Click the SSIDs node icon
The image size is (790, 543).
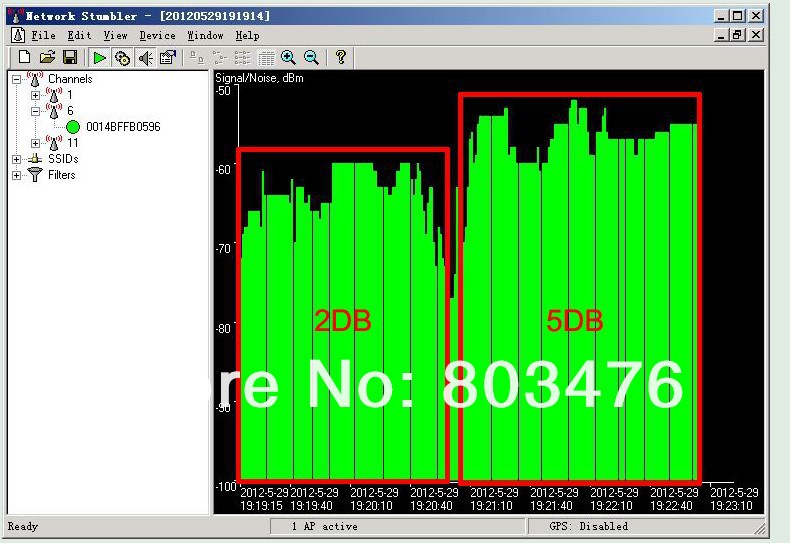35,159
